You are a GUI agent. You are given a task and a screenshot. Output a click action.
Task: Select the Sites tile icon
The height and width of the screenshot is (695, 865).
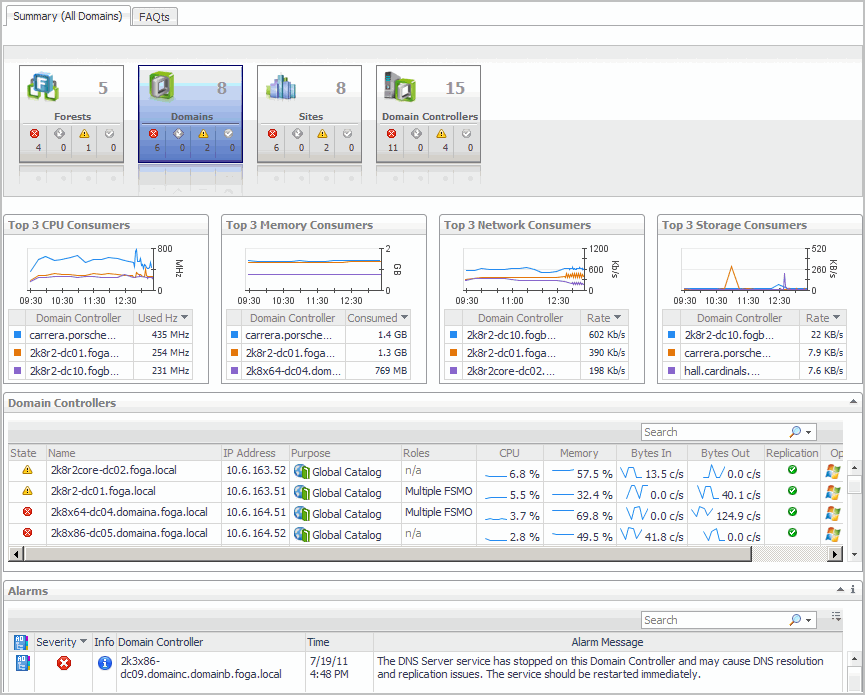coord(281,89)
